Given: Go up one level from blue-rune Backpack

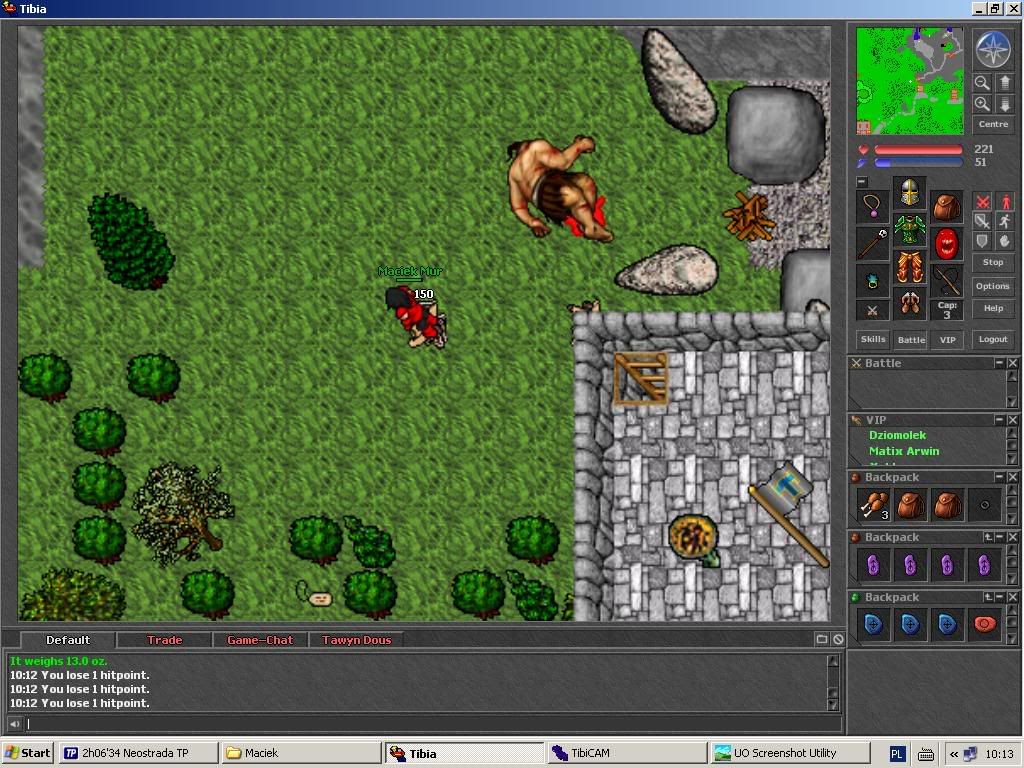Looking at the screenshot, I should [x=988, y=597].
